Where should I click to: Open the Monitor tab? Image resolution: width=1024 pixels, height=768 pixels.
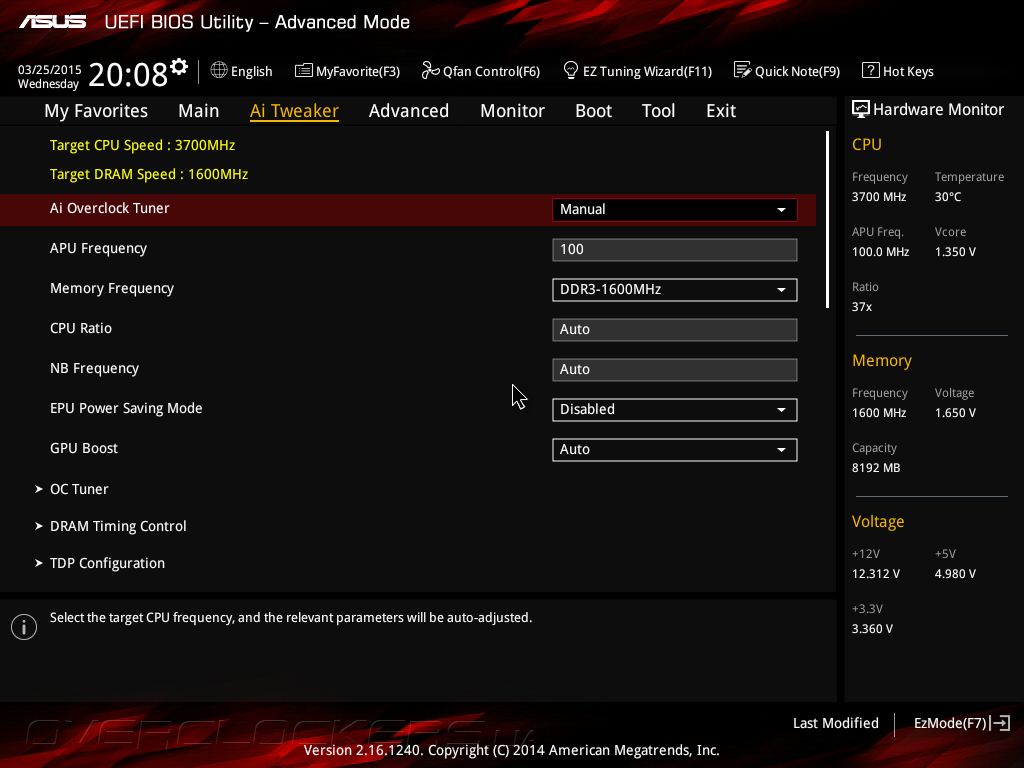pos(512,111)
